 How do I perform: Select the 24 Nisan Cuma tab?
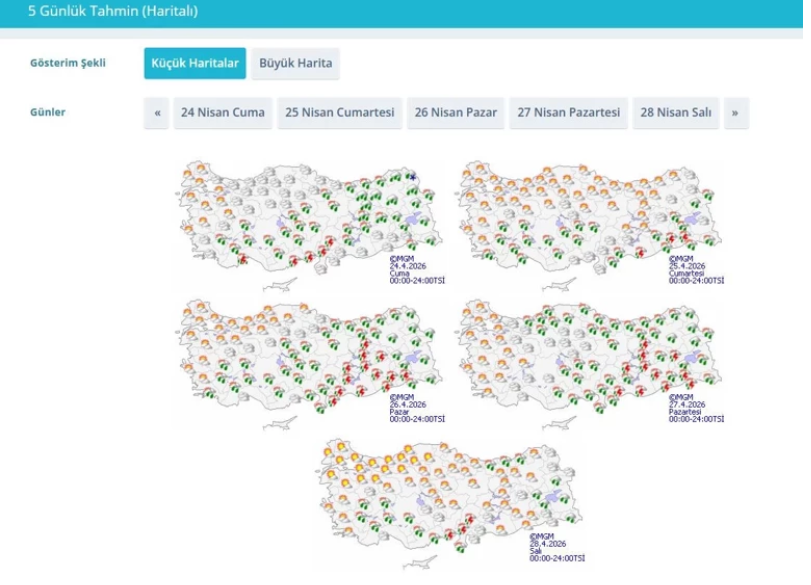(x=223, y=113)
